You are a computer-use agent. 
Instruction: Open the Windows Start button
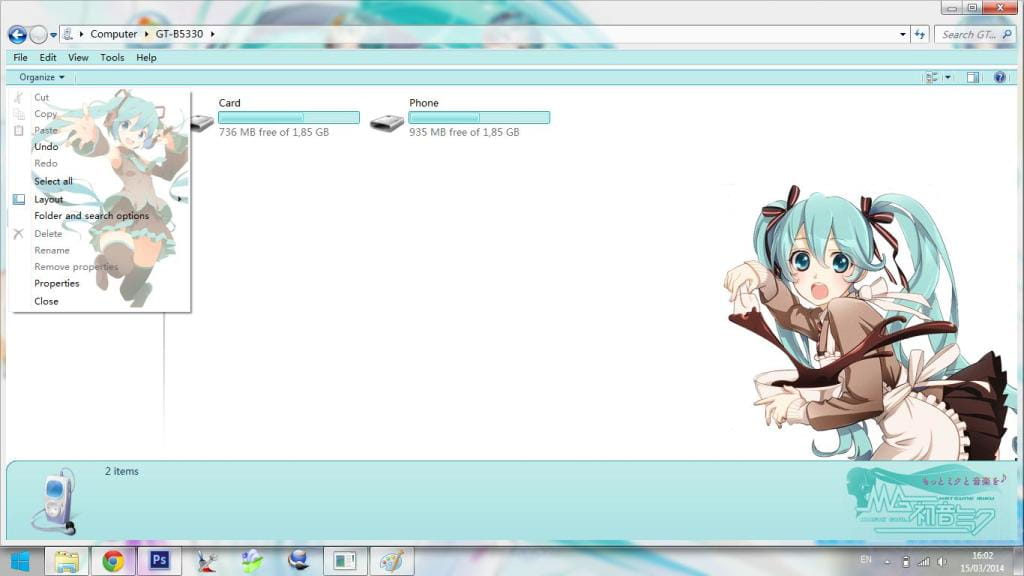(21, 561)
